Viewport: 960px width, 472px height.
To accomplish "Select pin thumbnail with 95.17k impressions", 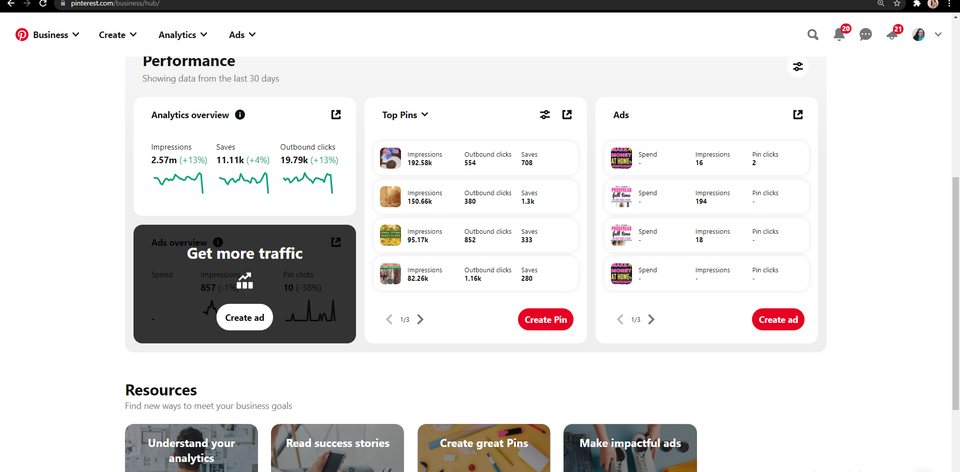I will [x=390, y=235].
